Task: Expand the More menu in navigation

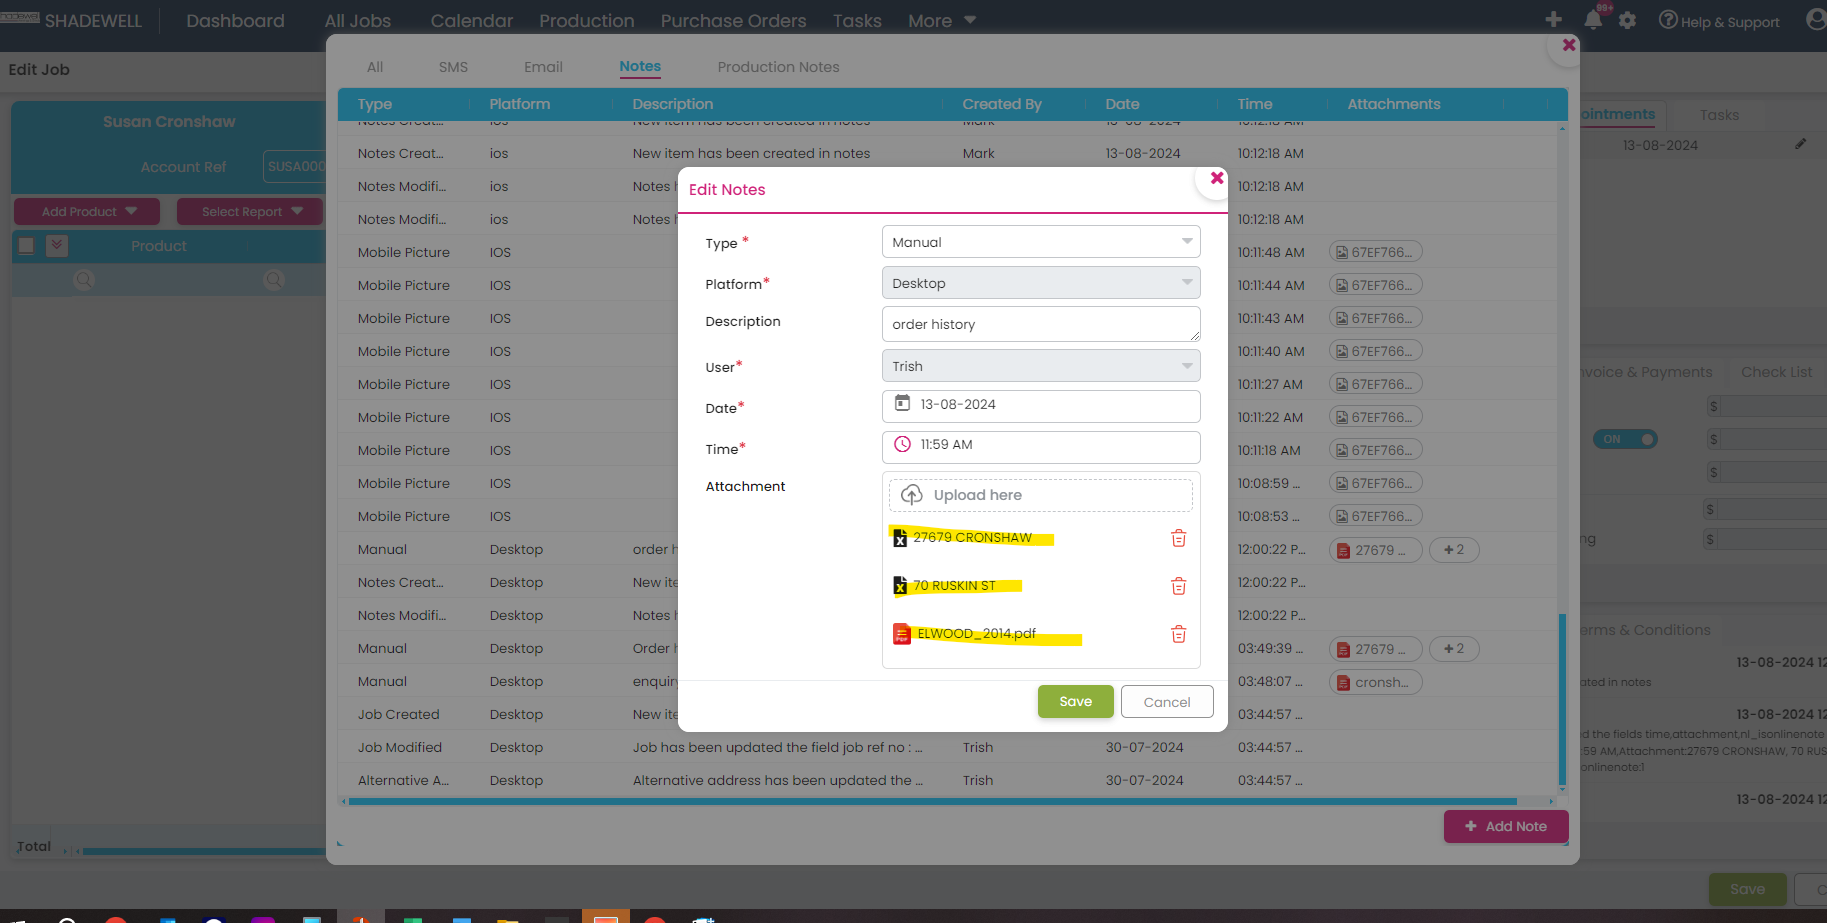Action: 941,21
